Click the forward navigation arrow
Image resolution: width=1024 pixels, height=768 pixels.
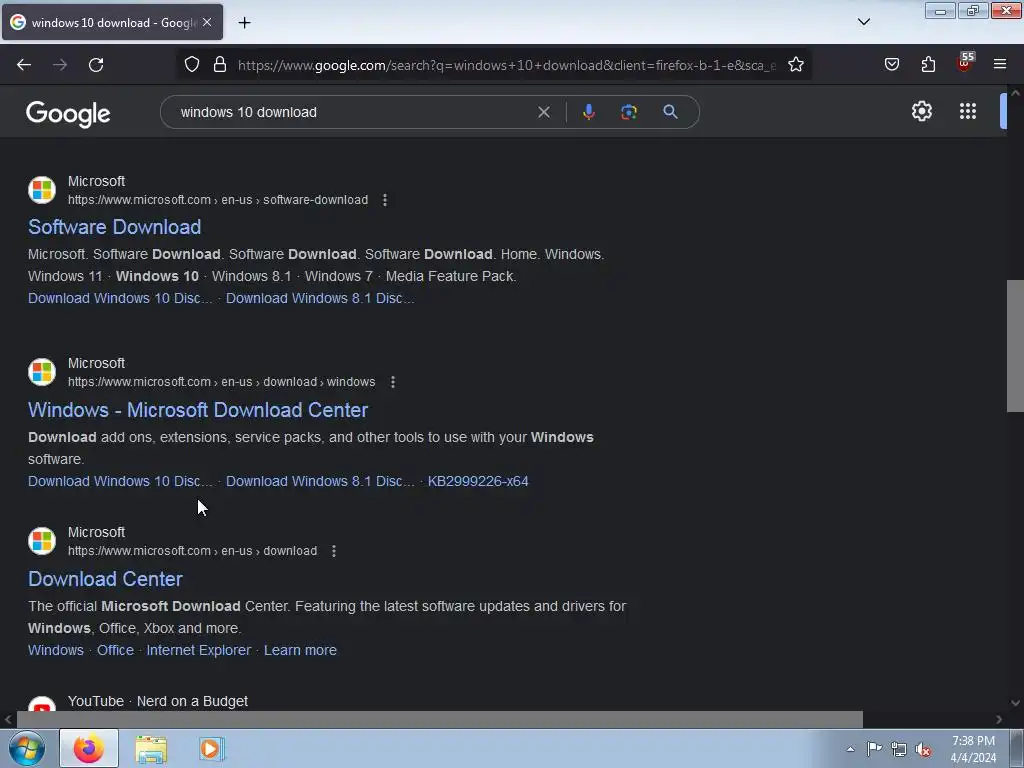[60, 65]
